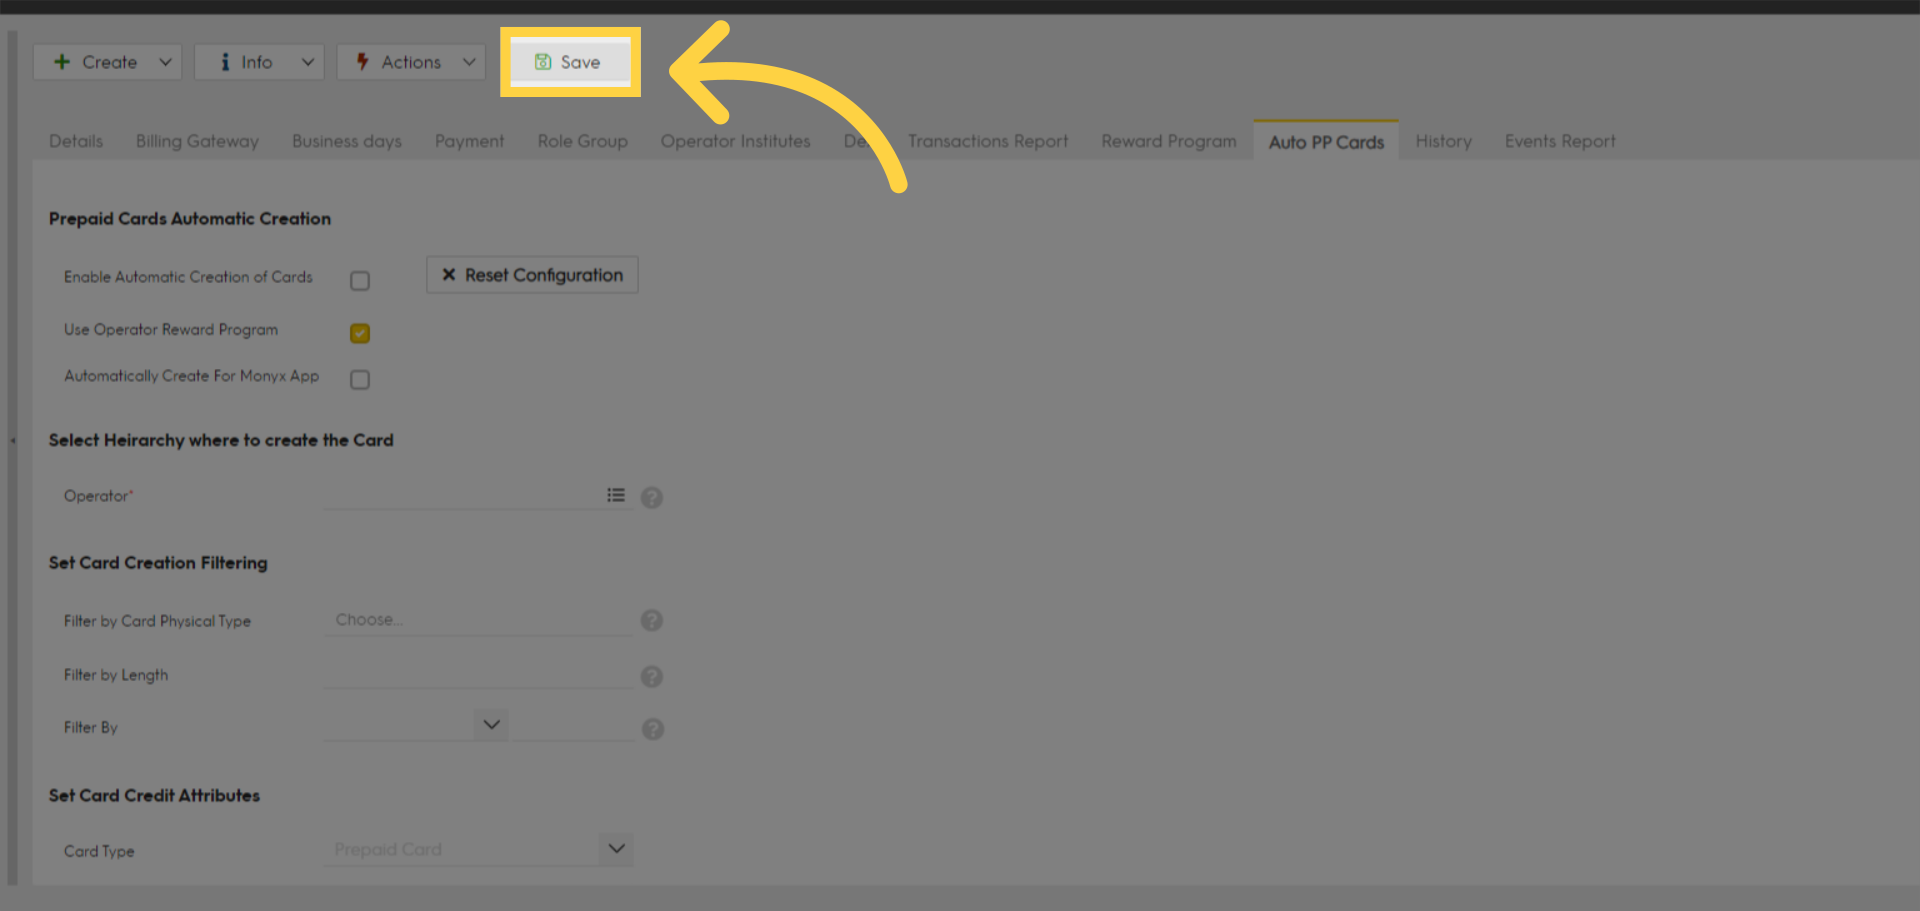
Task: Open the Create dropdown menu
Action: [x=108, y=62]
